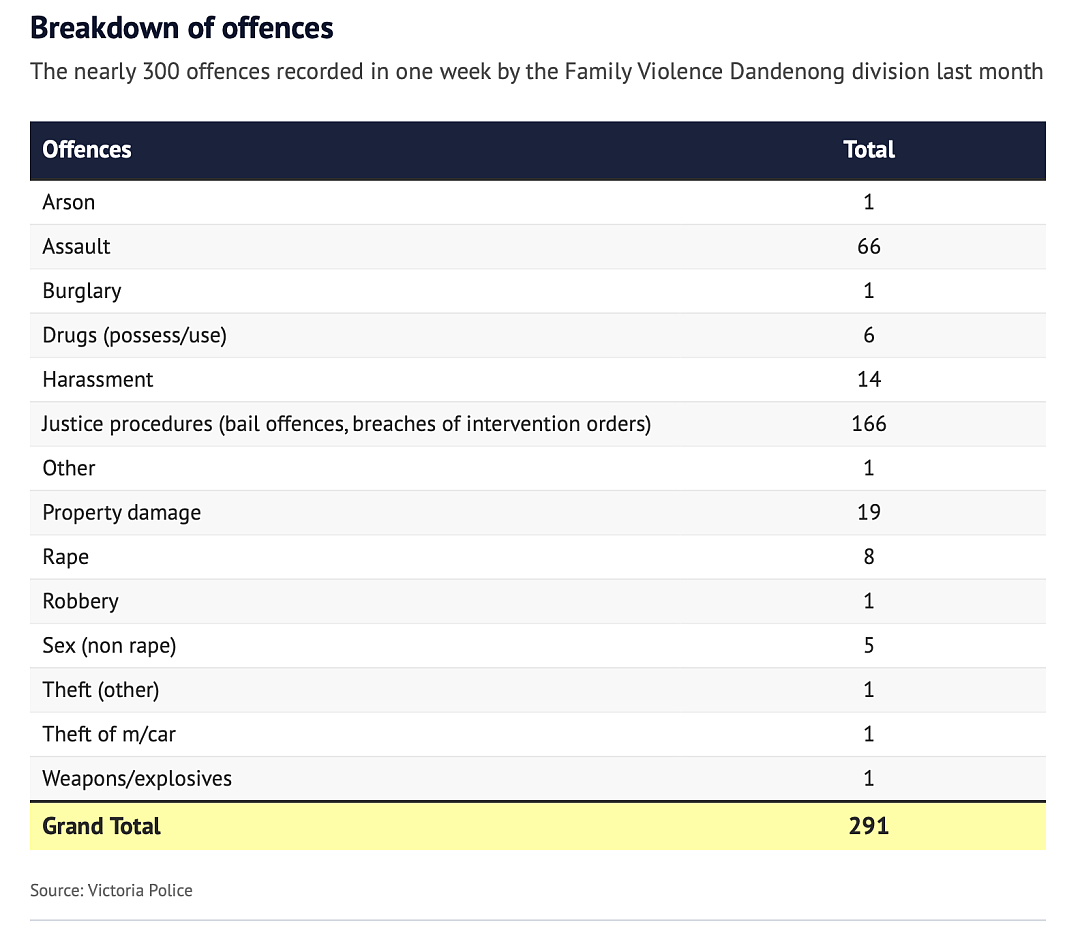
Task: Click the Assault total of 66
Action: (869, 247)
